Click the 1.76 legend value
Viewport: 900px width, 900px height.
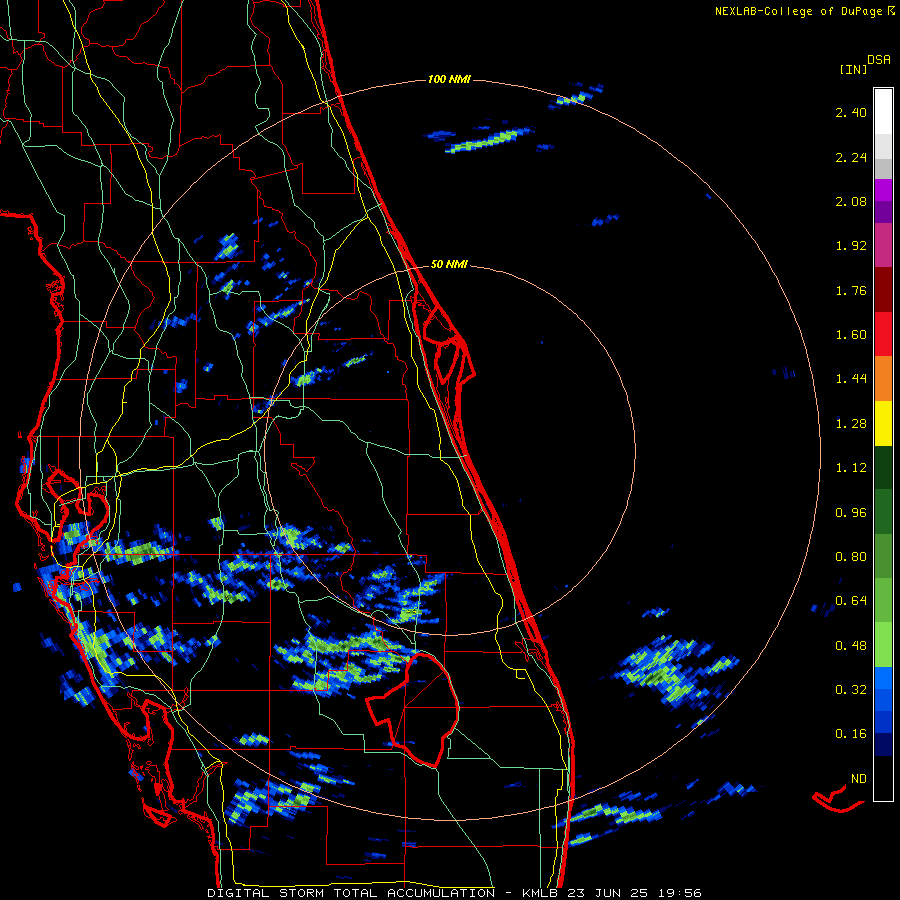point(851,290)
